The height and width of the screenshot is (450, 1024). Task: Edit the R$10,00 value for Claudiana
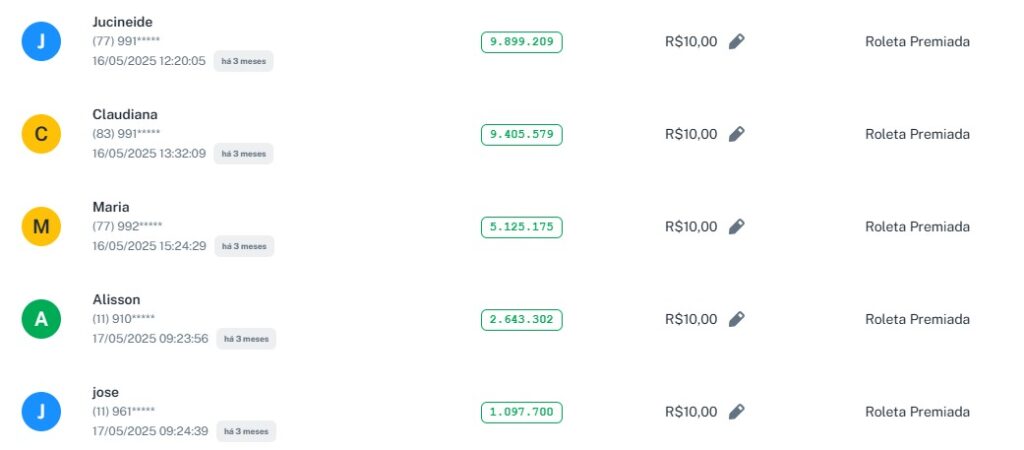[x=737, y=134]
